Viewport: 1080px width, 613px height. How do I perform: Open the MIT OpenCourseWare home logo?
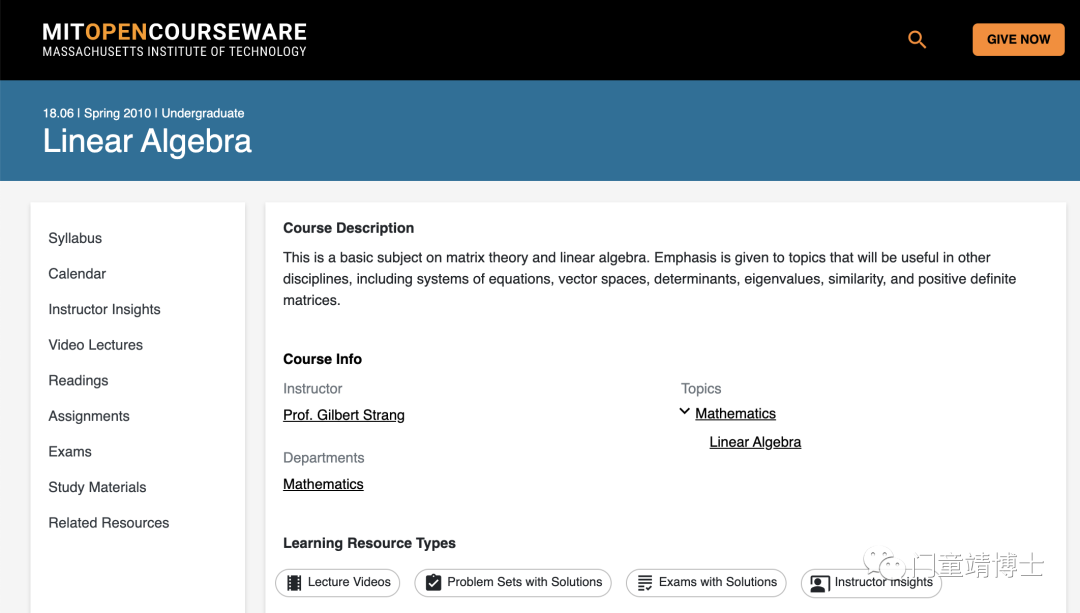coord(174,40)
